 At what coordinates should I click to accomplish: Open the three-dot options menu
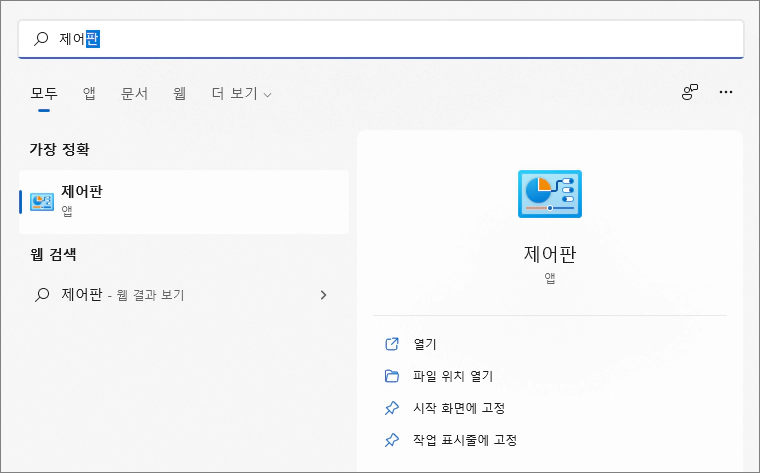pyautogui.click(x=726, y=92)
